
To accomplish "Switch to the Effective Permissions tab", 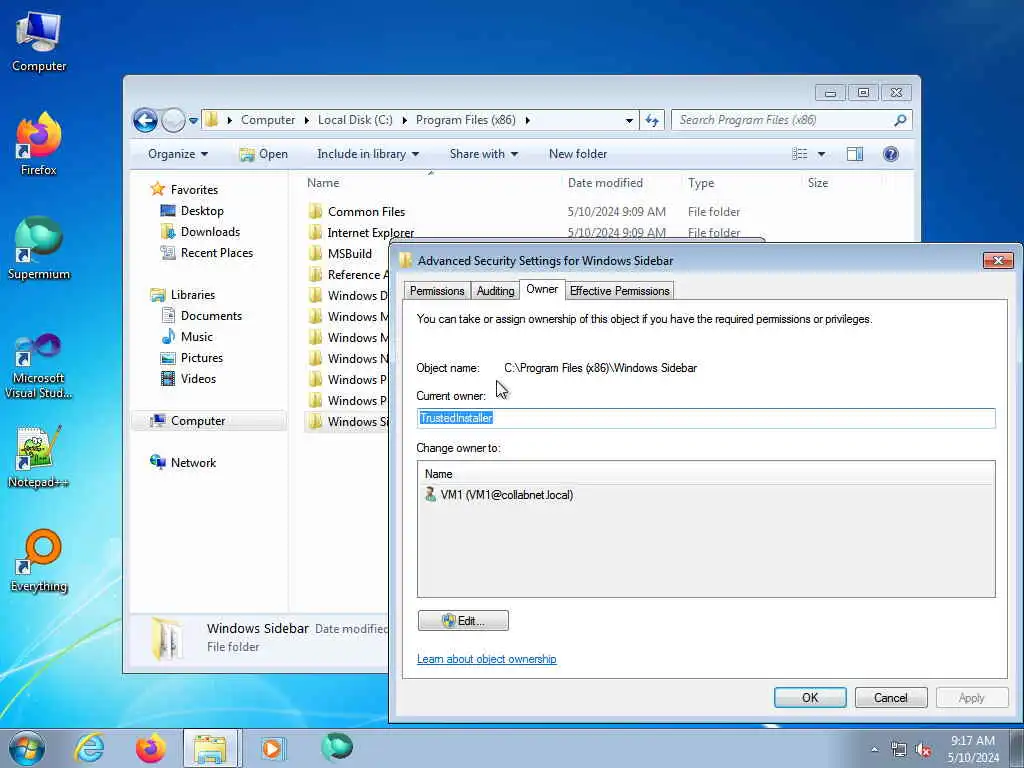I will (x=619, y=291).
